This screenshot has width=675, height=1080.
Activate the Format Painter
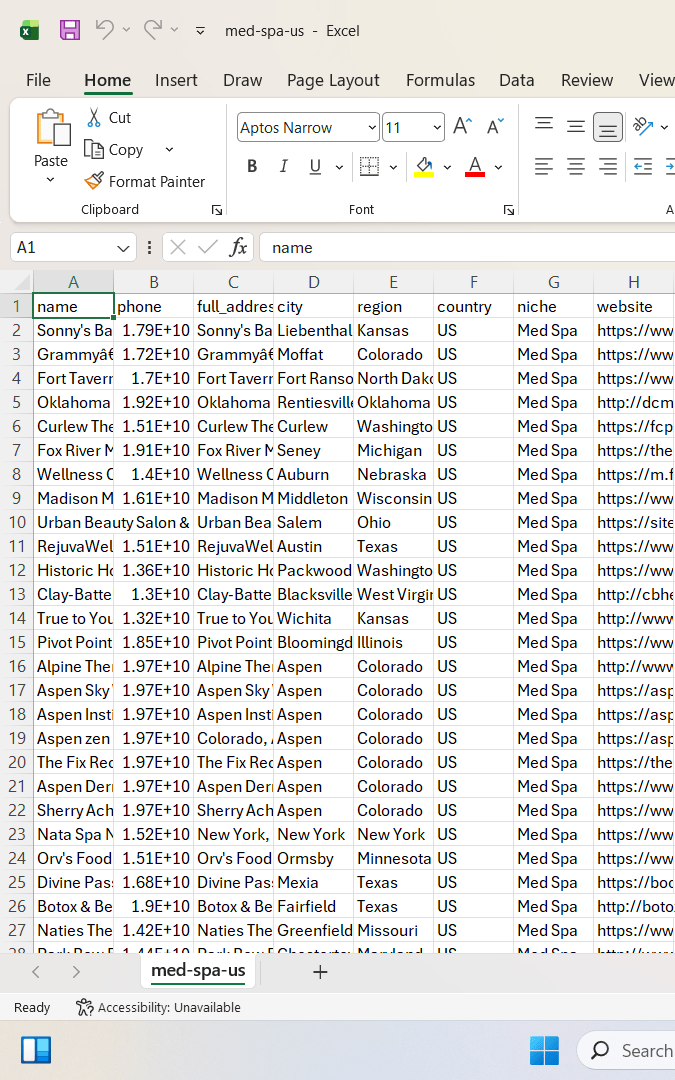(145, 181)
